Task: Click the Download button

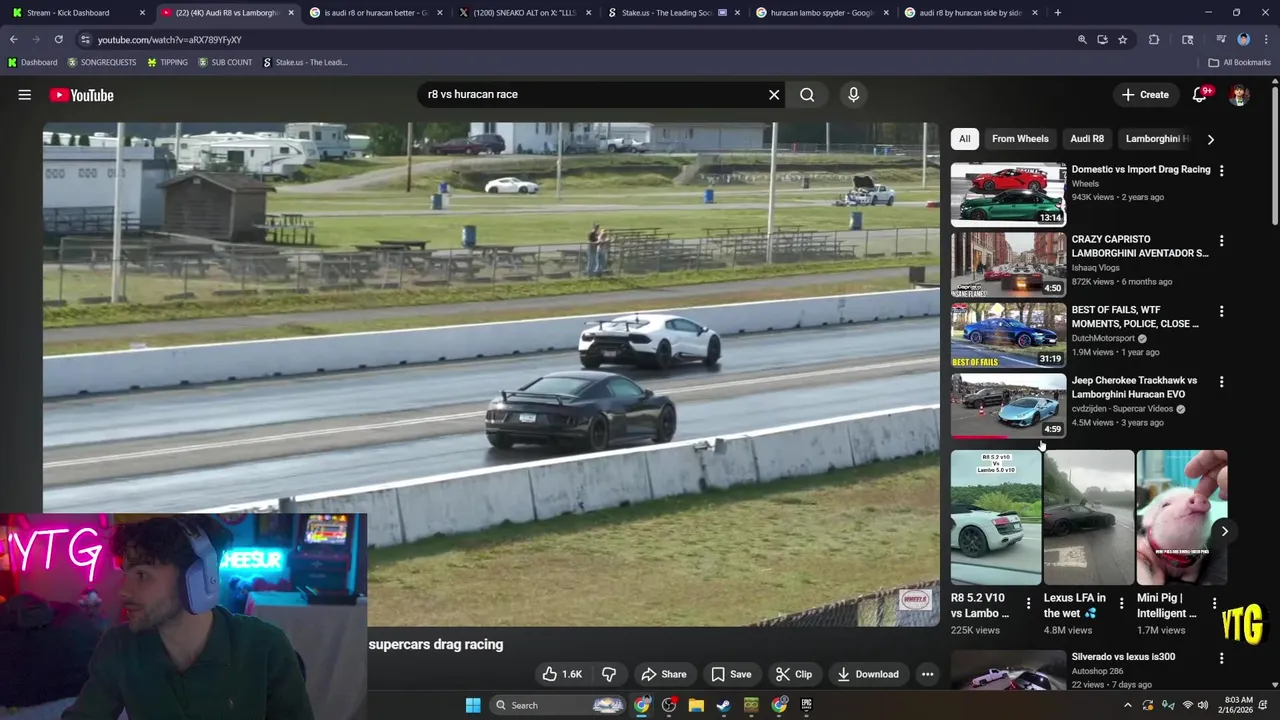Action: coord(868,674)
